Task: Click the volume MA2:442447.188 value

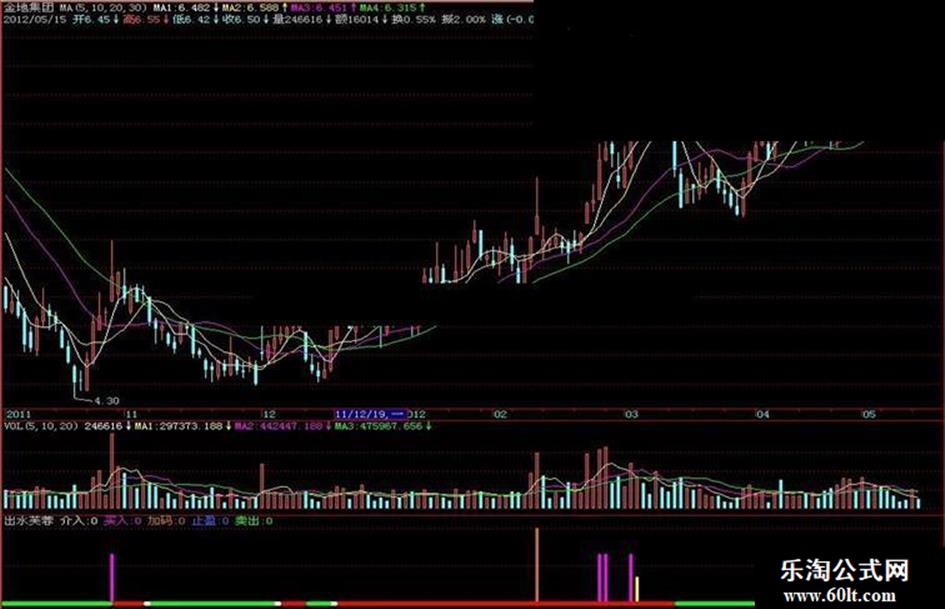Action: 279,426
